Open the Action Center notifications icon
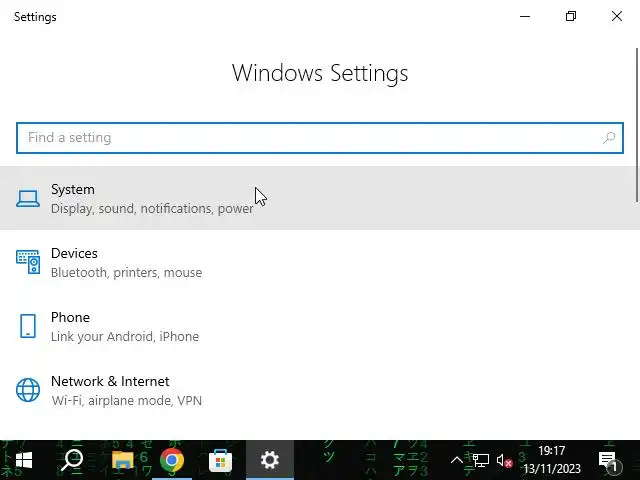 (x=610, y=461)
